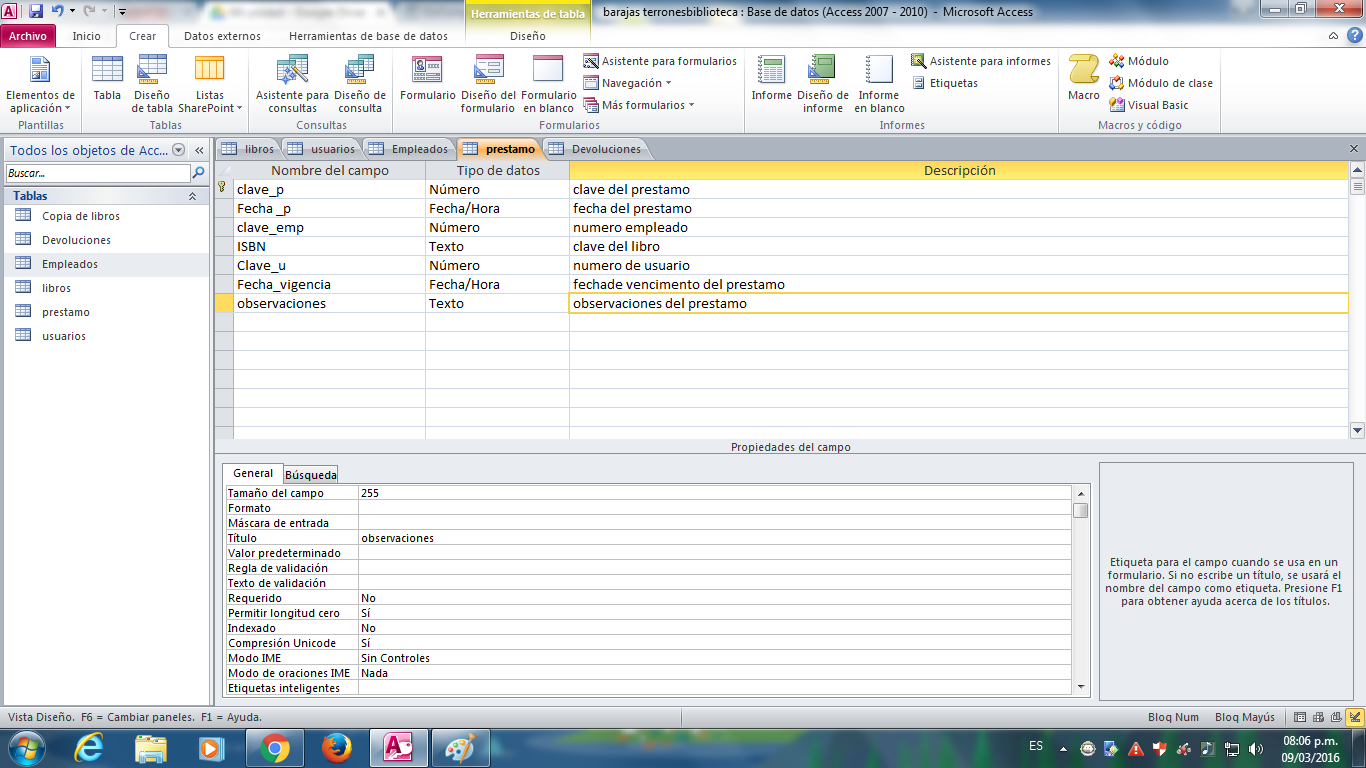This screenshot has height=768, width=1366.
Task: Click the Buscar search field
Action: pos(97,173)
